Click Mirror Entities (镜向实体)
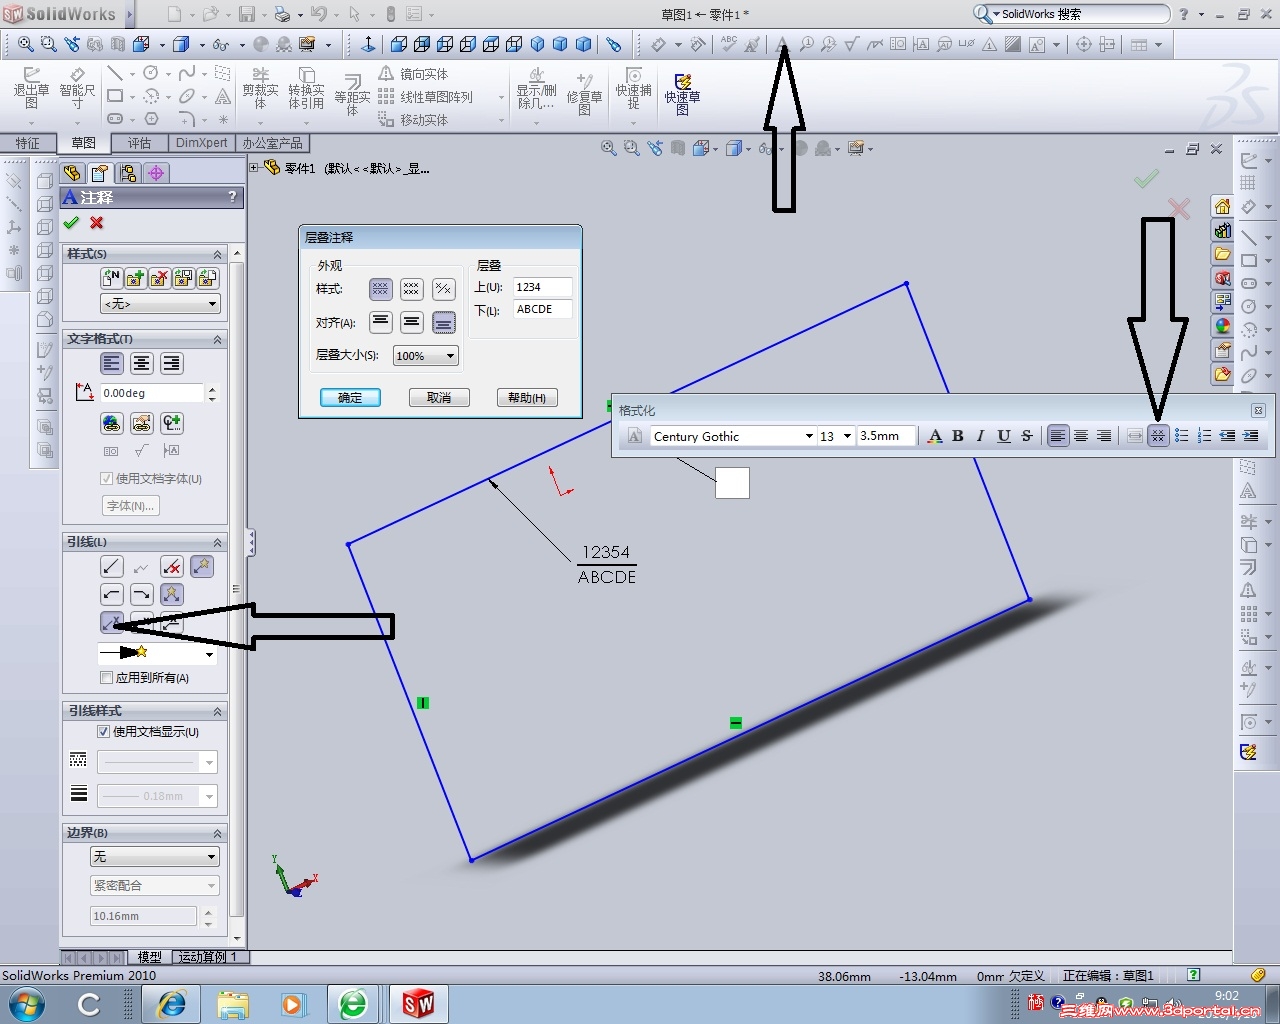 click(413, 74)
